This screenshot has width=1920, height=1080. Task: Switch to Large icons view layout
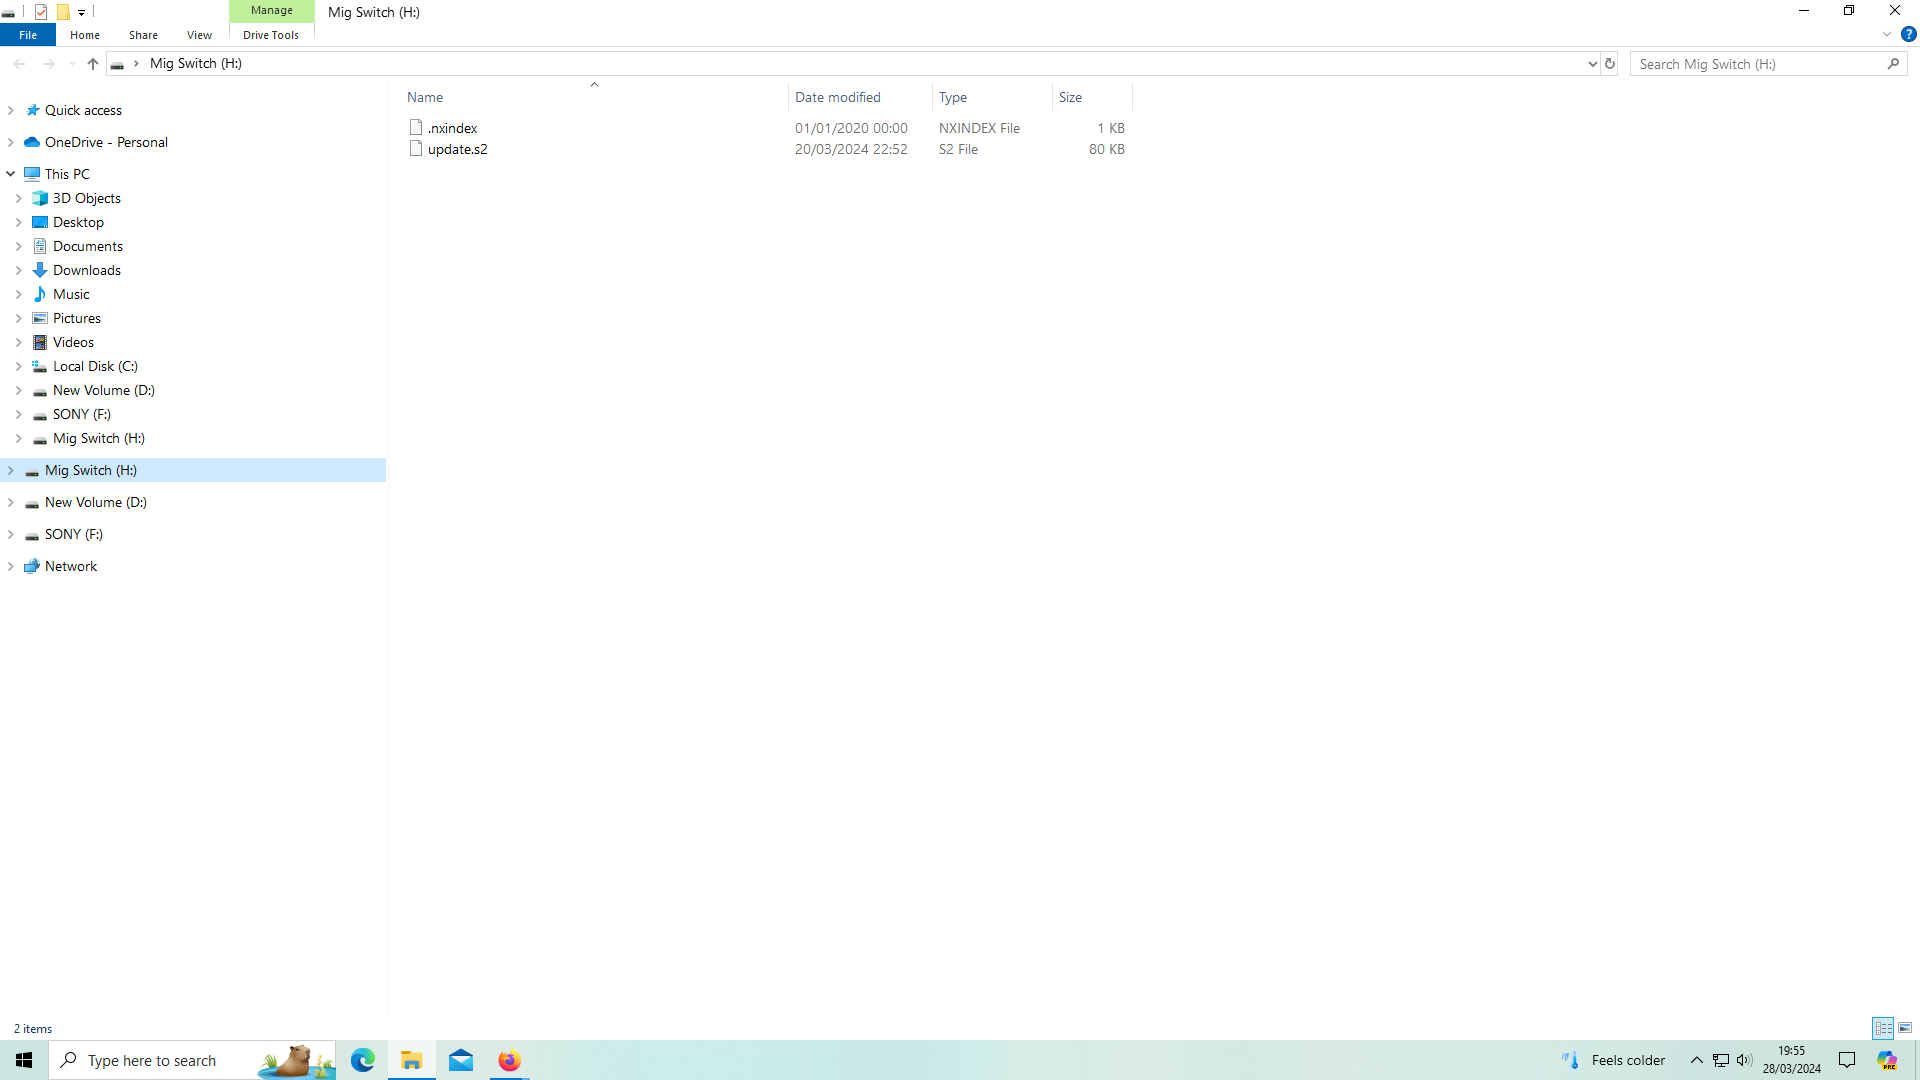pyautogui.click(x=1905, y=1028)
